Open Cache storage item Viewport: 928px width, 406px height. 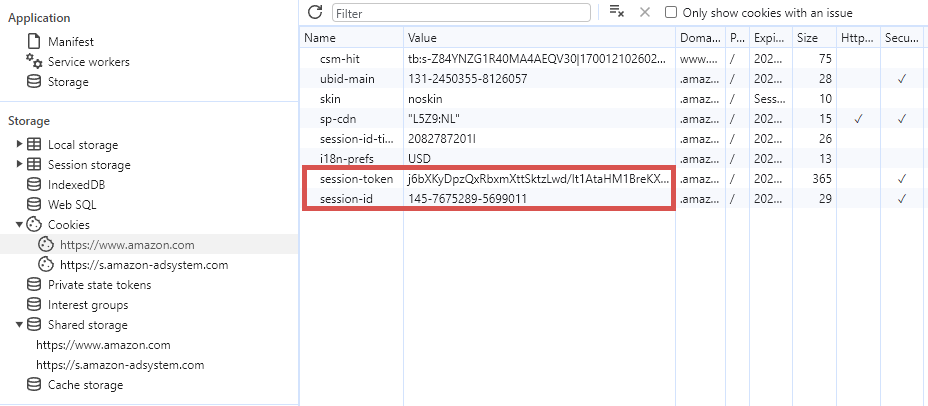coord(85,385)
